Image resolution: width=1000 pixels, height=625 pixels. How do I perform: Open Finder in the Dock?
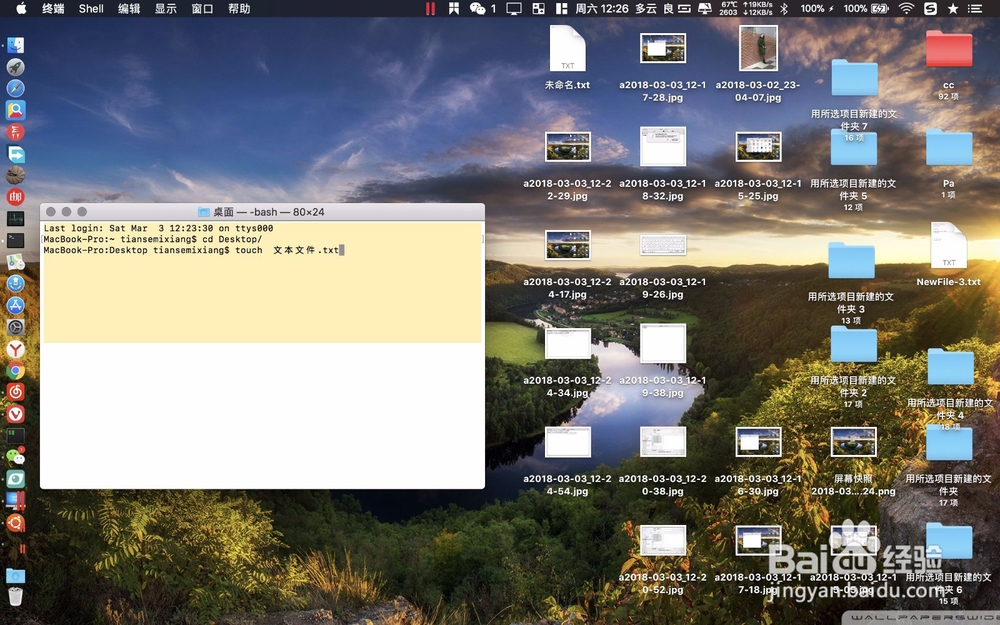click(15, 45)
